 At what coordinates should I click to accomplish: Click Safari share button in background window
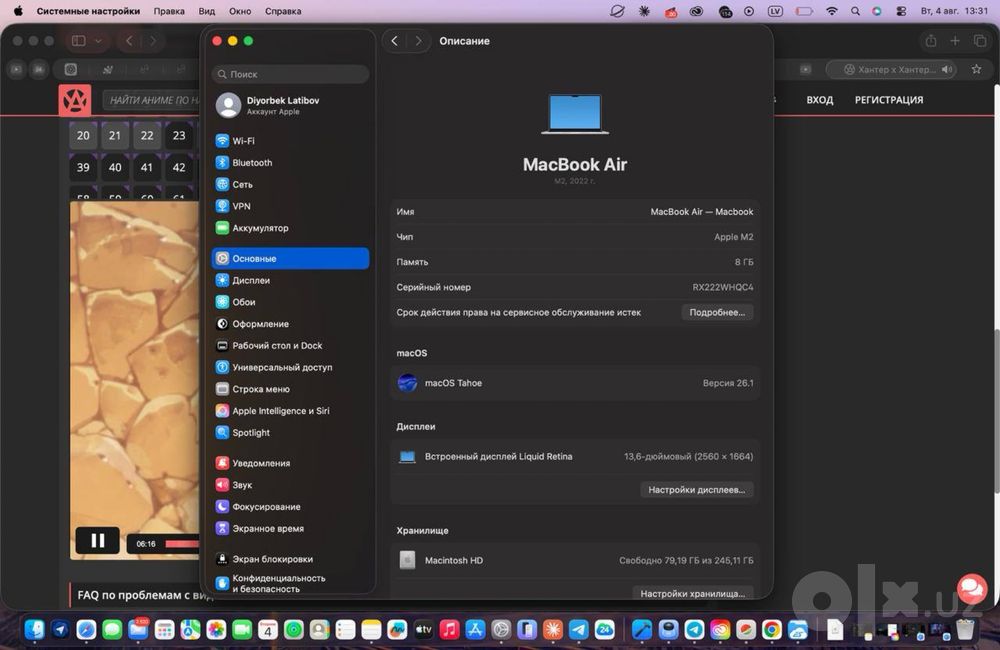click(x=931, y=41)
